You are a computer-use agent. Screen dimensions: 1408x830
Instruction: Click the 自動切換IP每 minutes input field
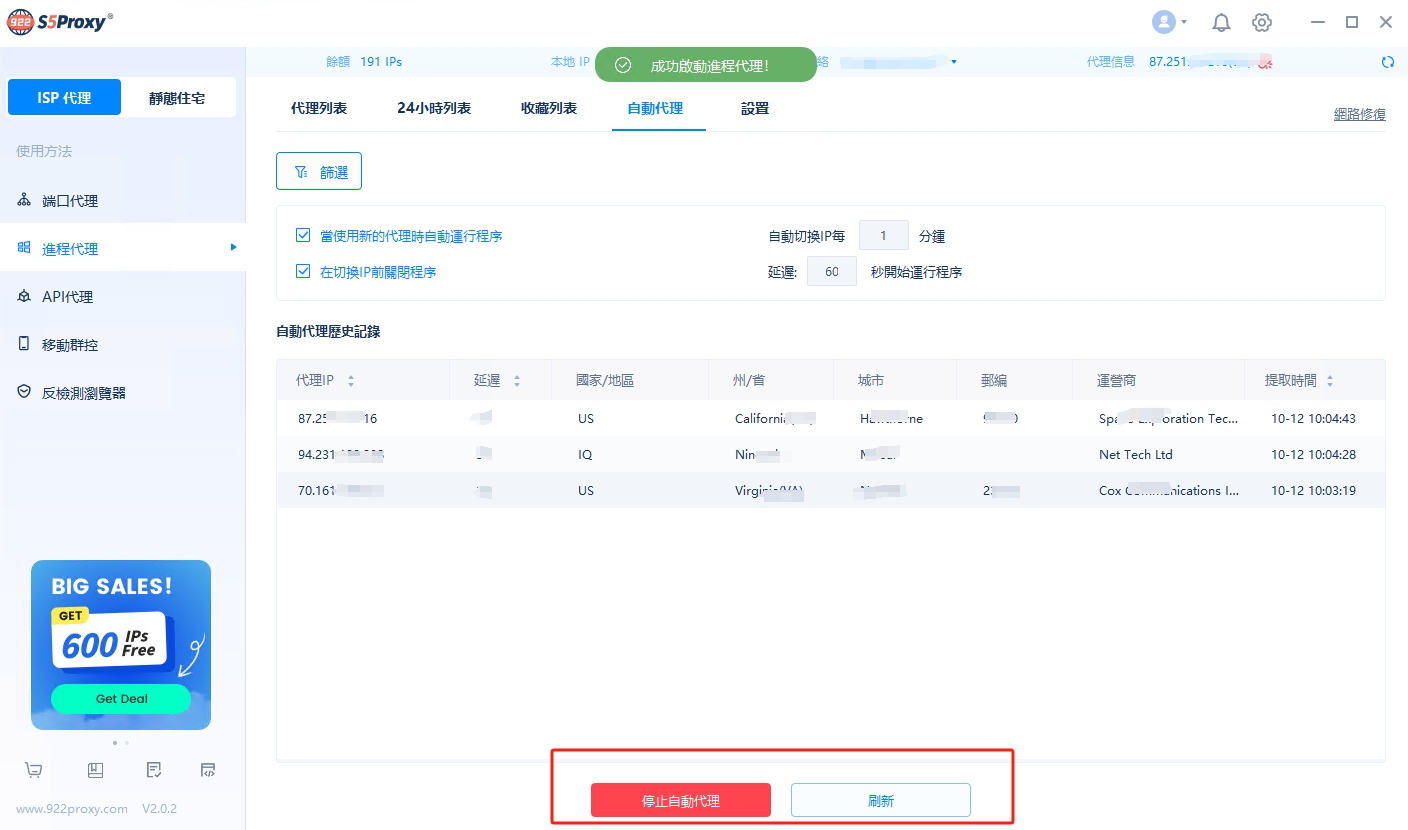click(x=883, y=236)
